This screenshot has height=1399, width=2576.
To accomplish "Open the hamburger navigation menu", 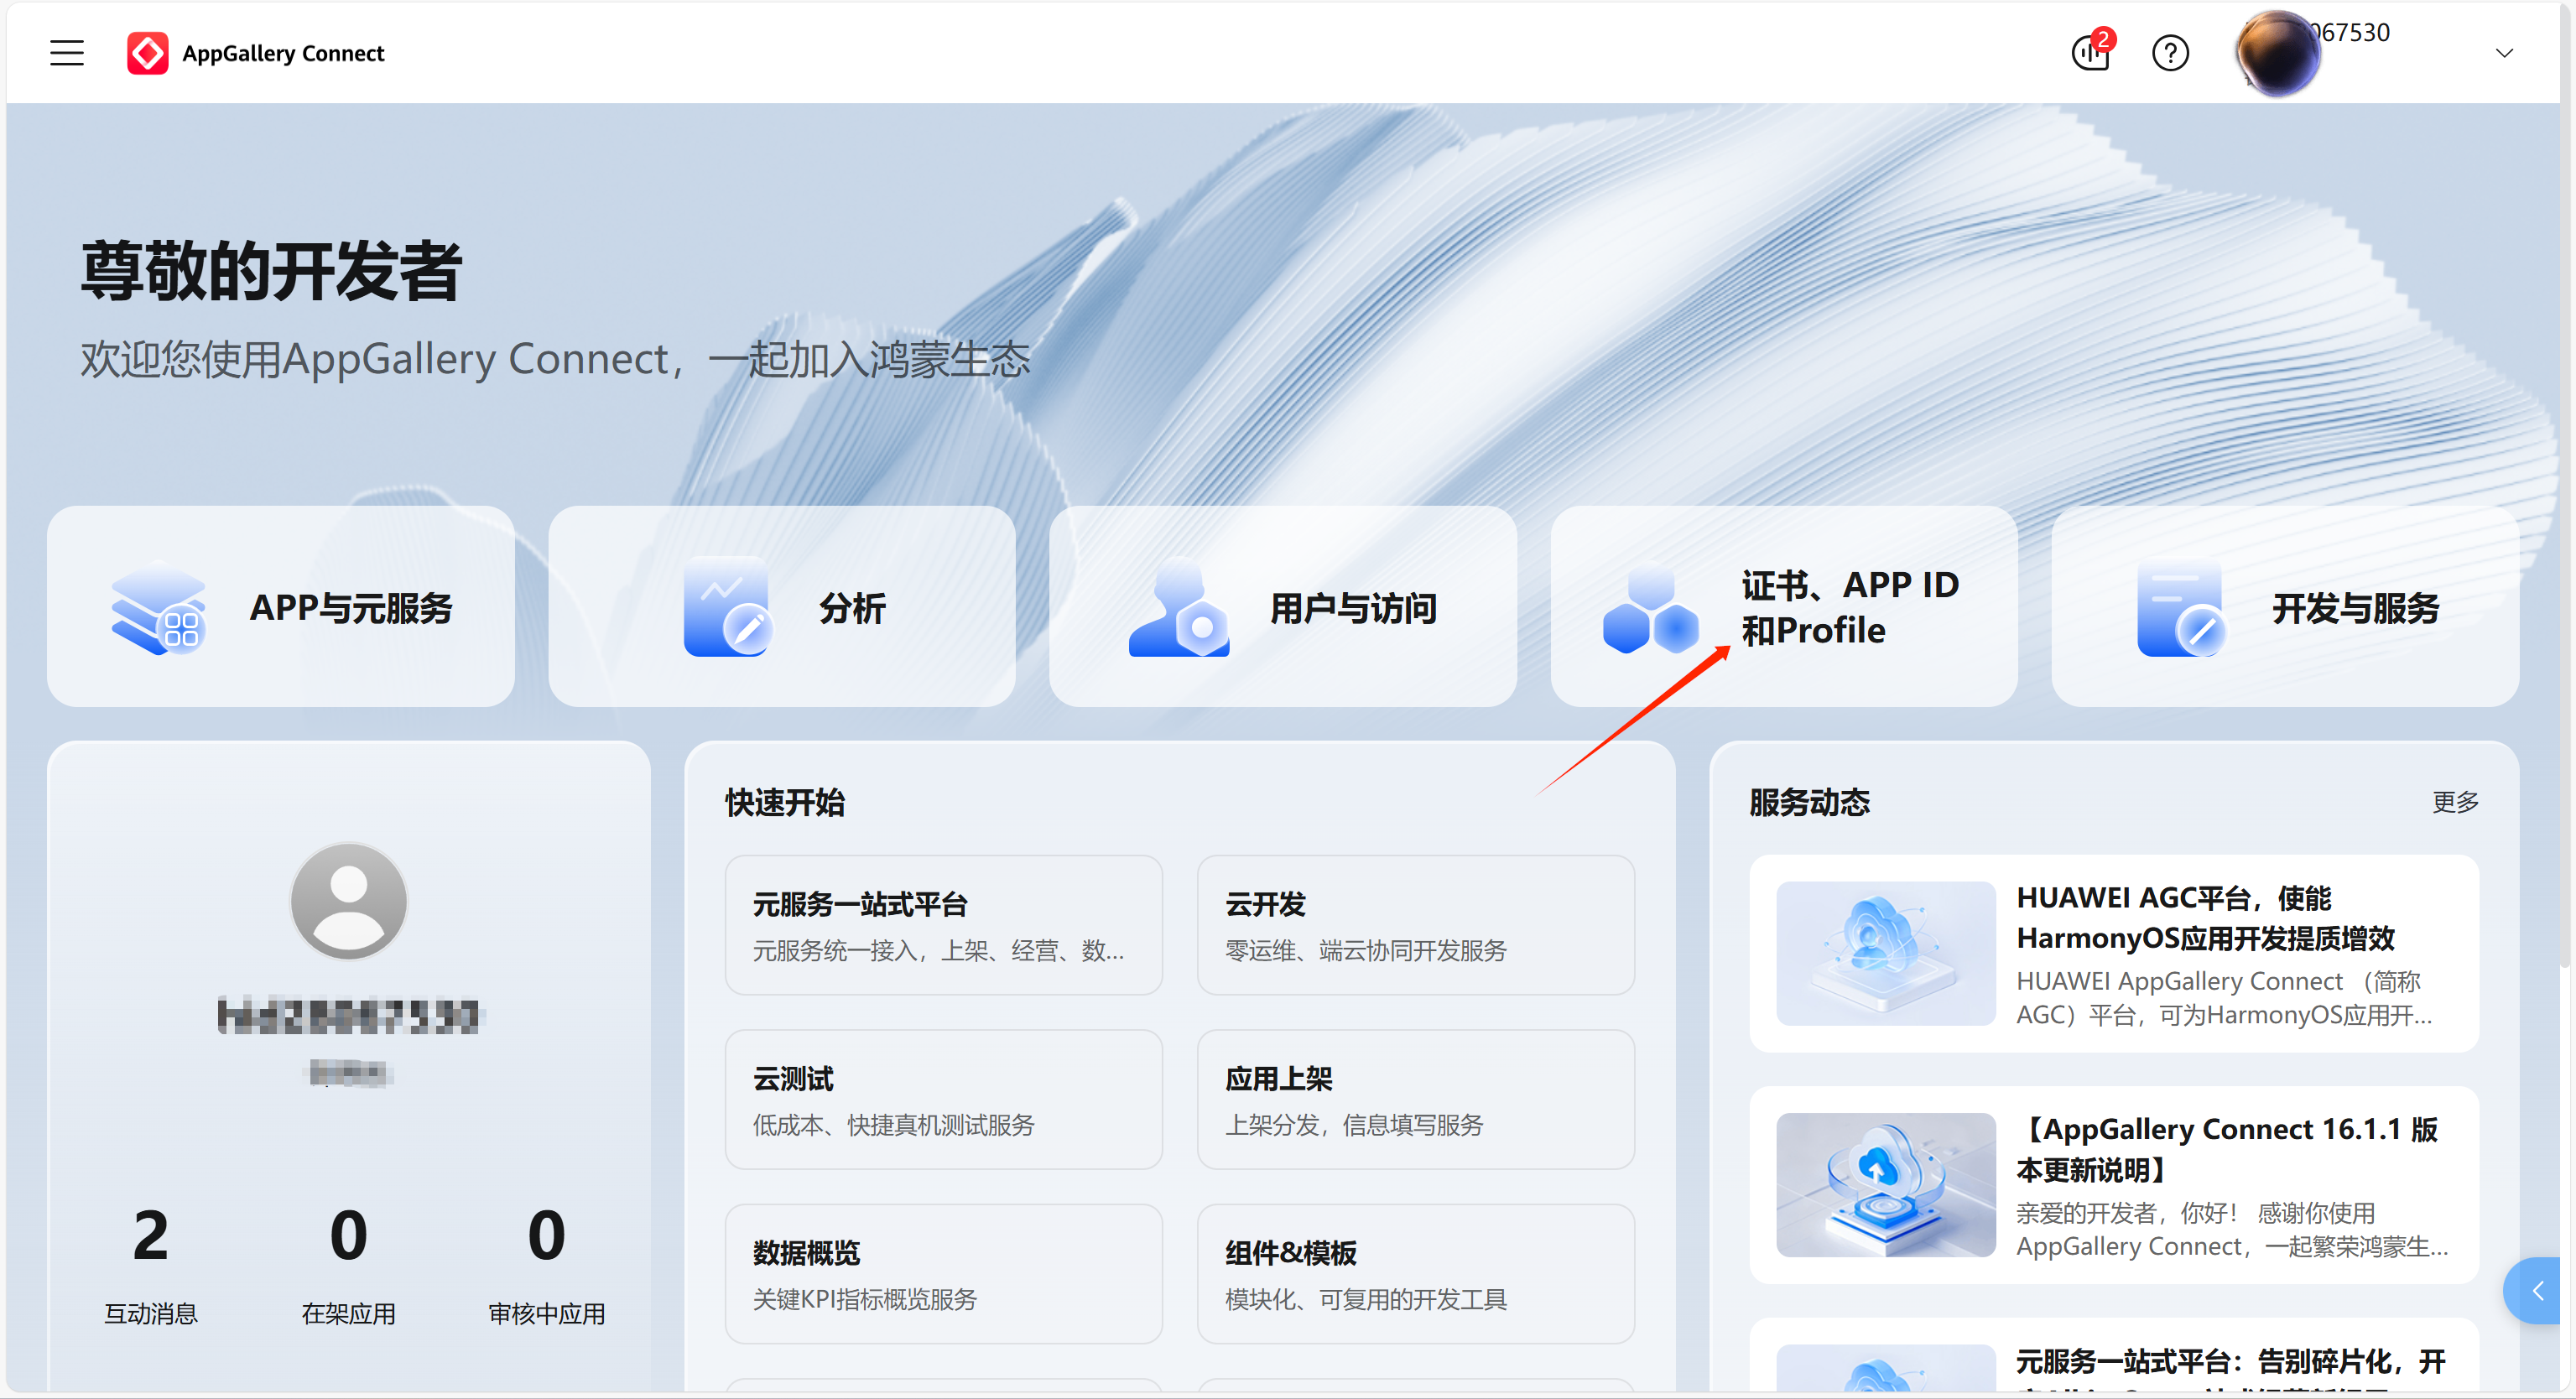I will [x=67, y=53].
